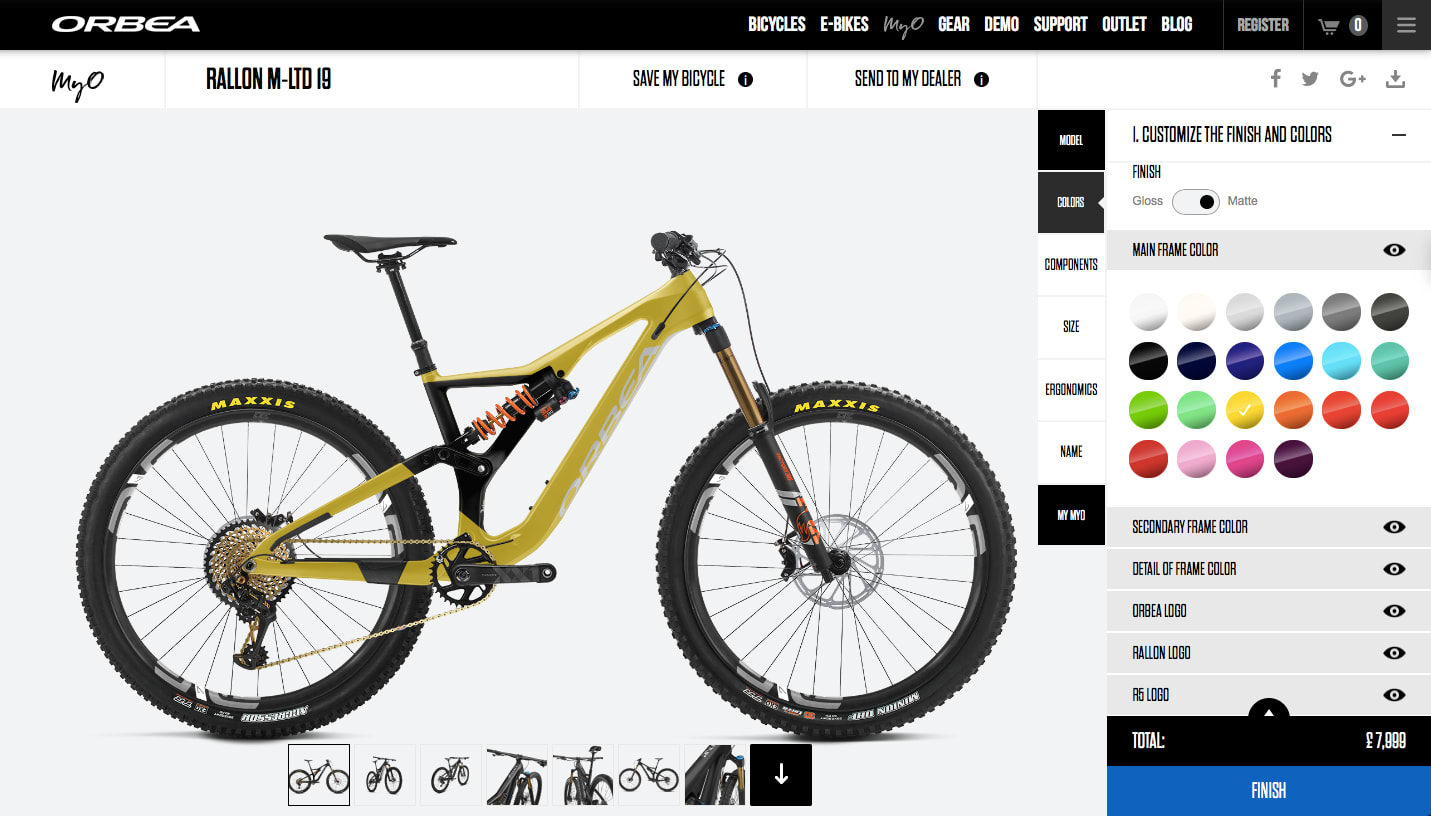Select the second bike view thumbnail
This screenshot has width=1431, height=816.
[385, 775]
